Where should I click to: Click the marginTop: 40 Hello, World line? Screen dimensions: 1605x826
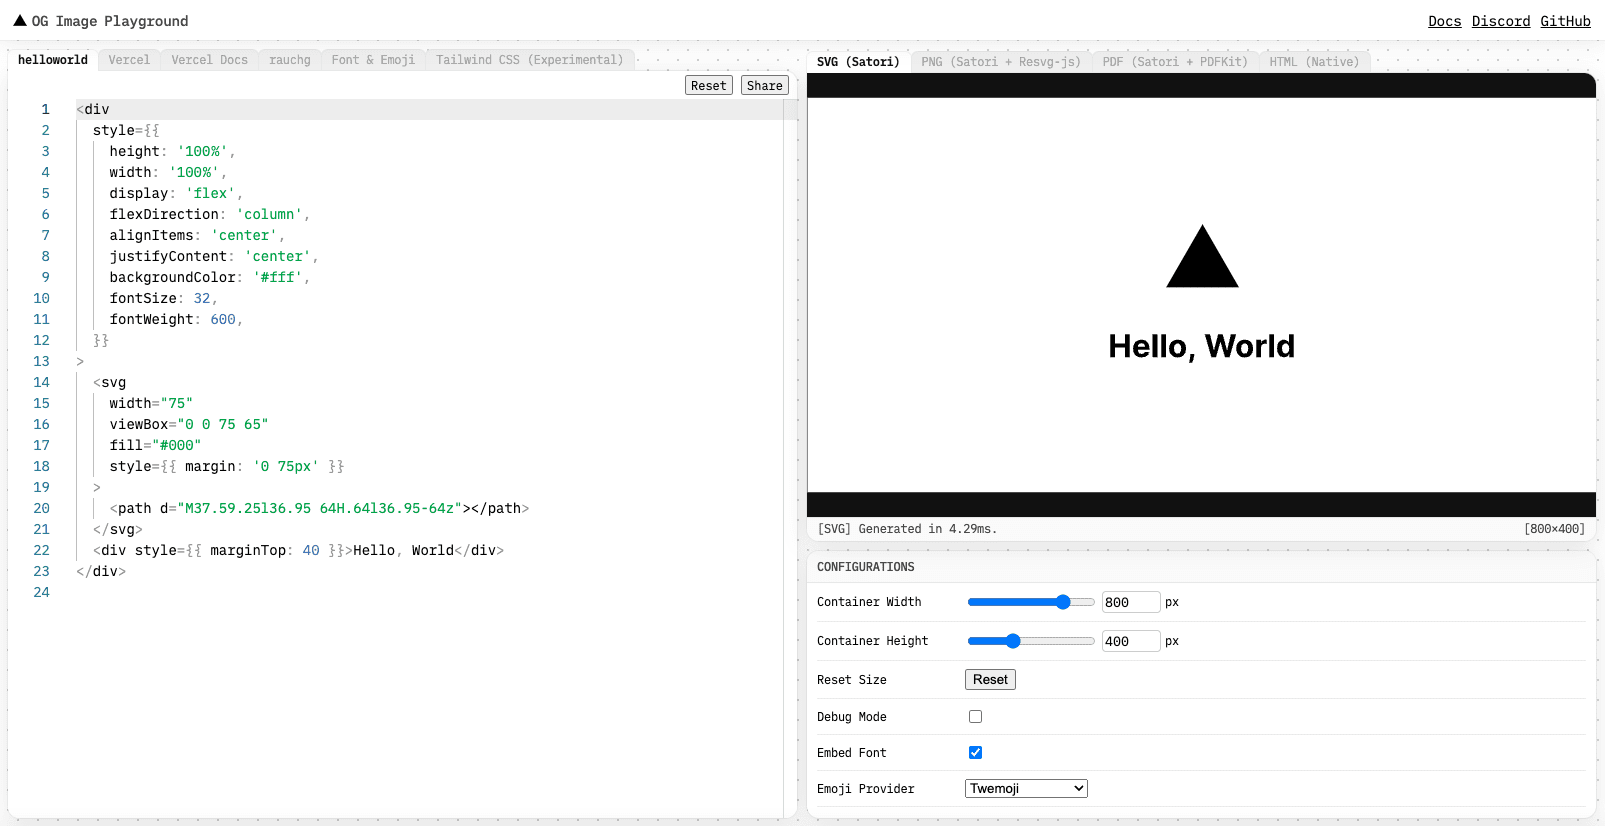click(x=298, y=550)
